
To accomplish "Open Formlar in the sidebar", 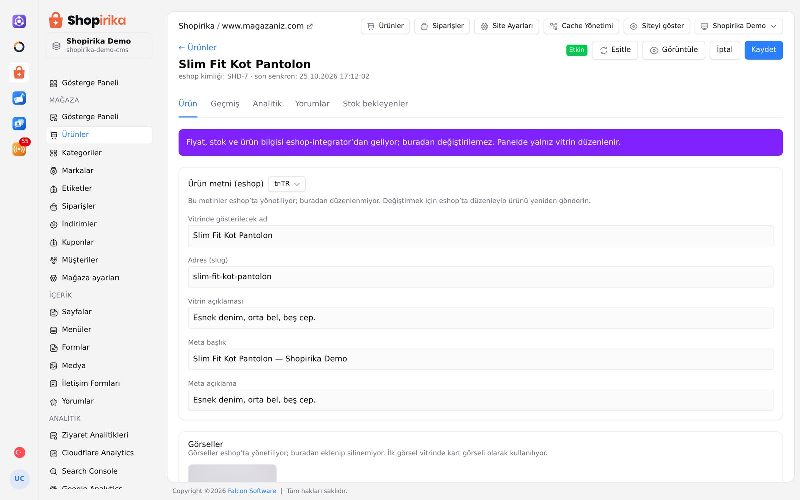I will click(x=99, y=347).
